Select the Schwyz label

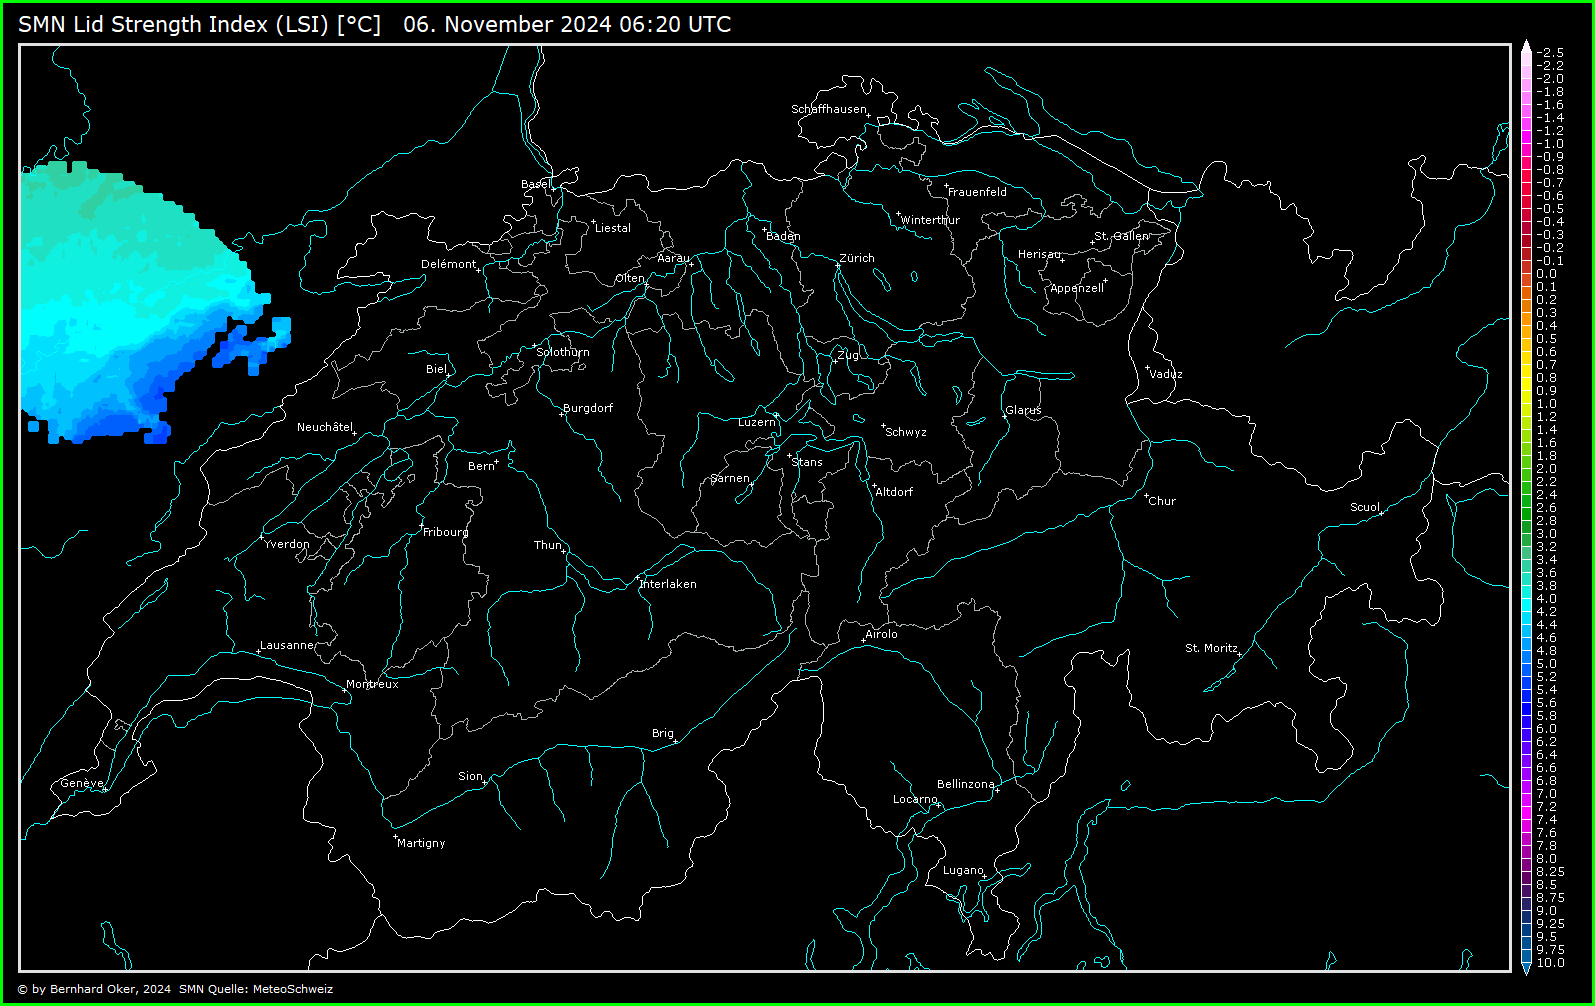click(906, 432)
